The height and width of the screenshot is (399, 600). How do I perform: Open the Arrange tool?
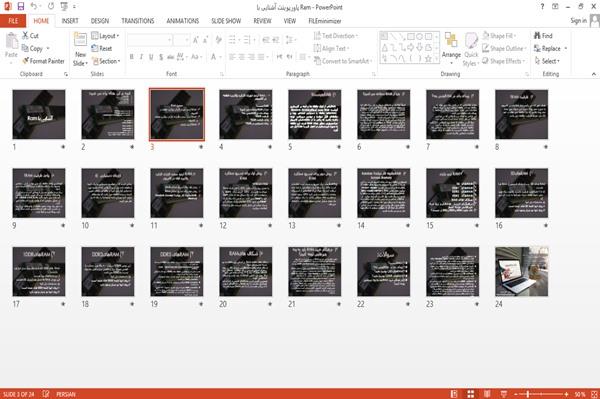pyautogui.click(x=451, y=49)
